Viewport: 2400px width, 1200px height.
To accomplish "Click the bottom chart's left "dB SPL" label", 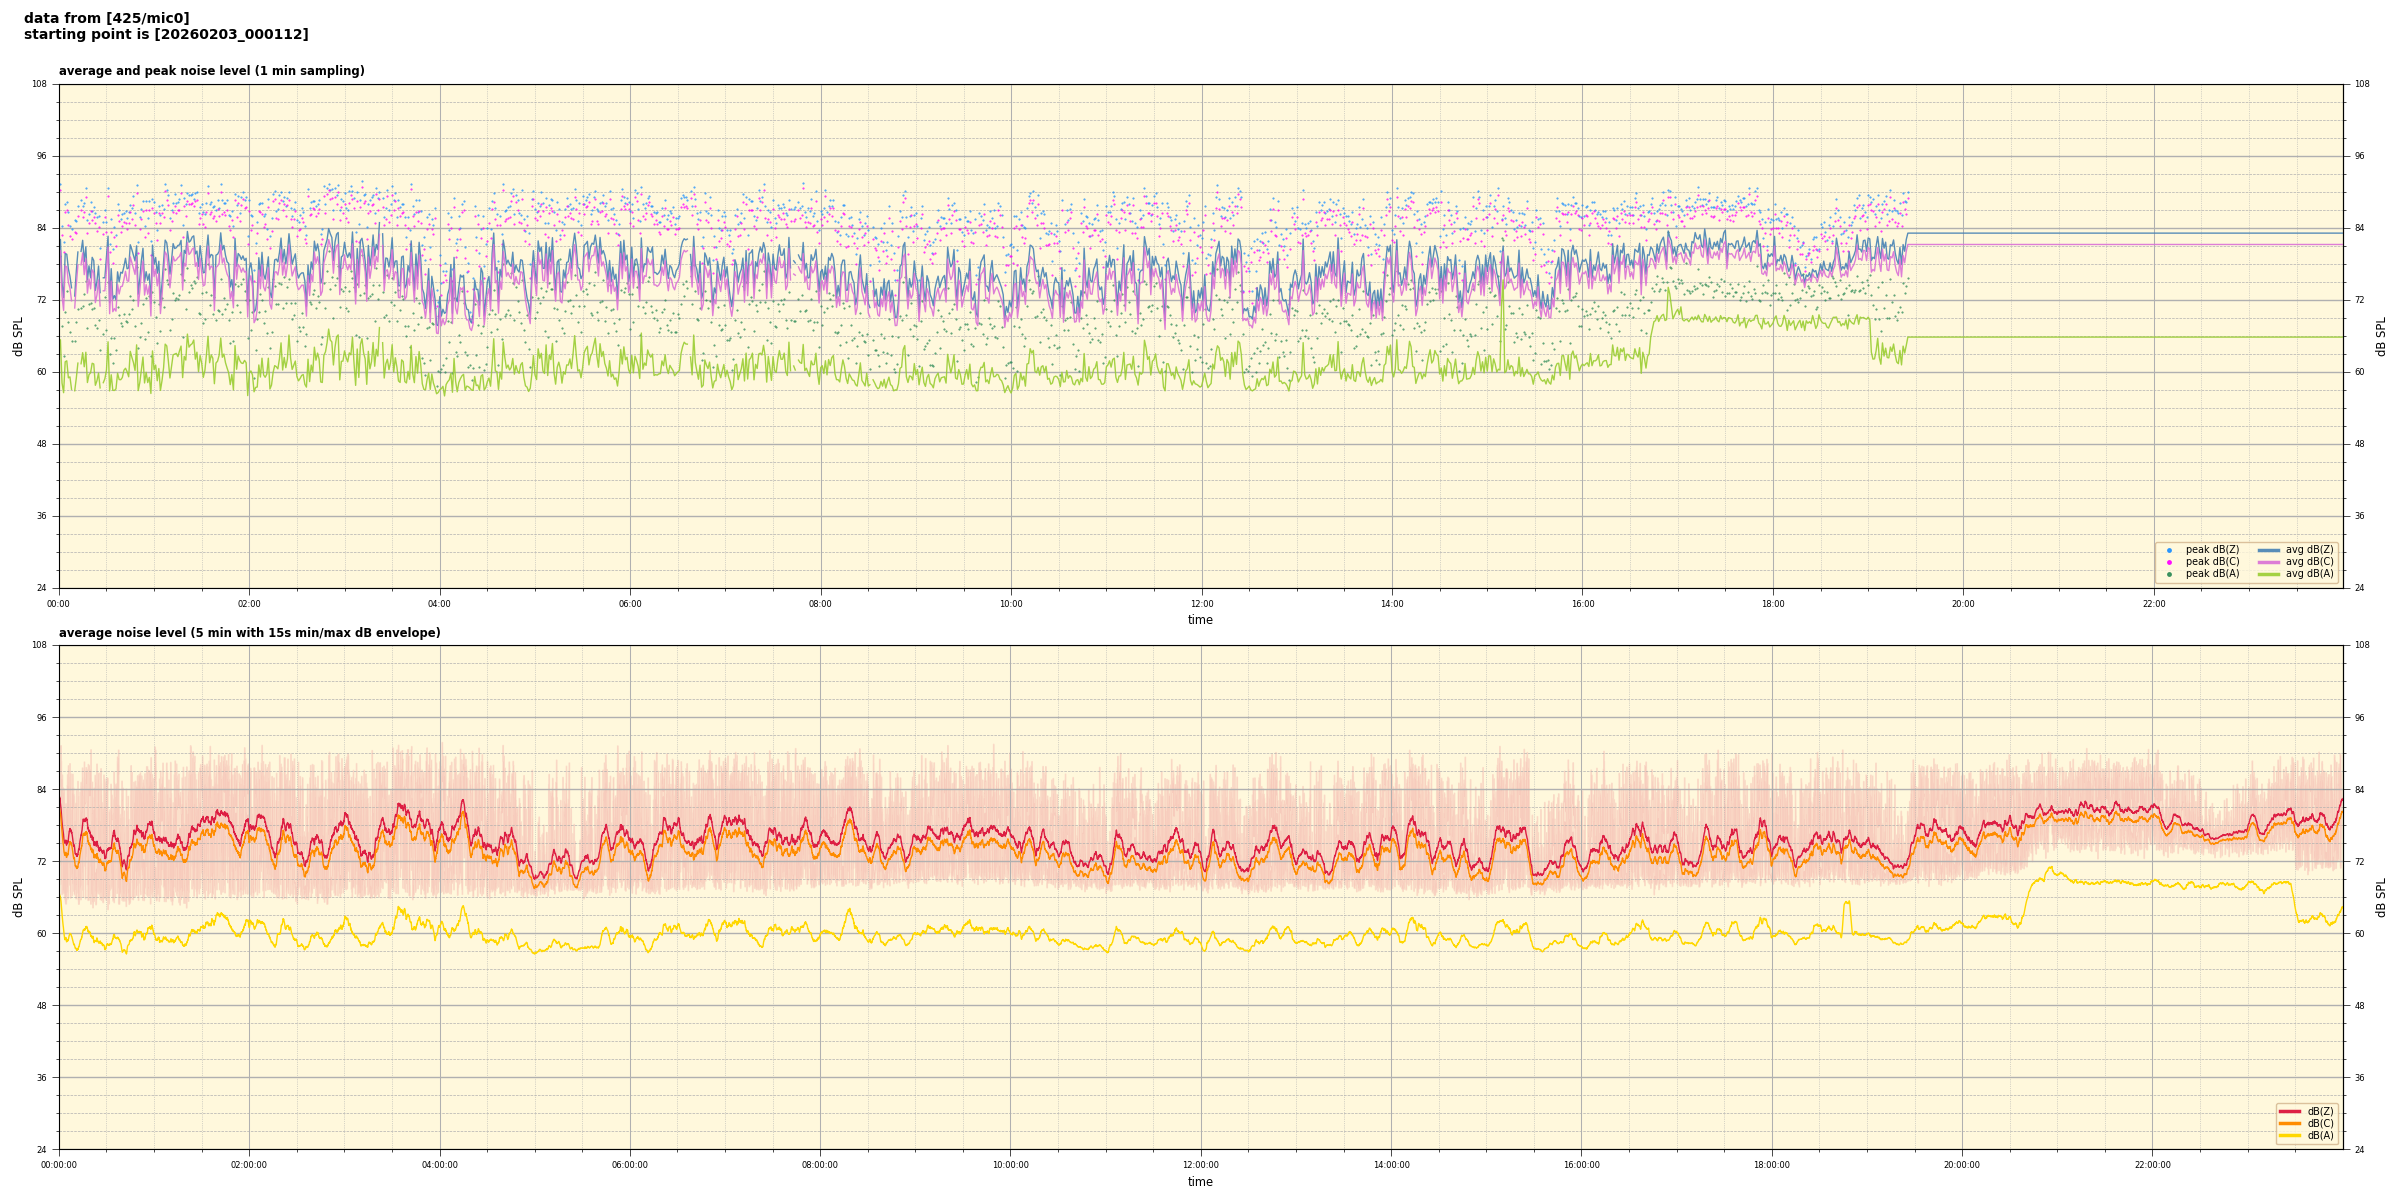I will 18,897.
